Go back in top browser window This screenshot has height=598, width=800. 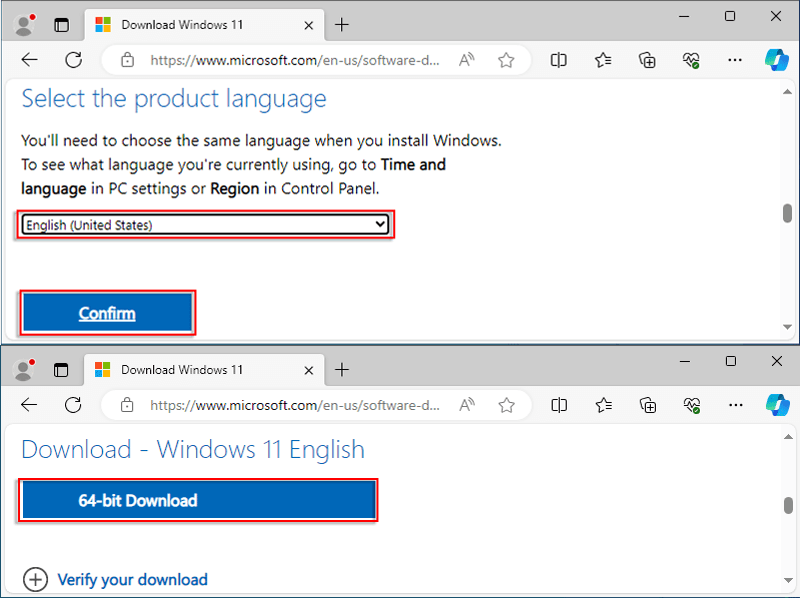[30, 60]
